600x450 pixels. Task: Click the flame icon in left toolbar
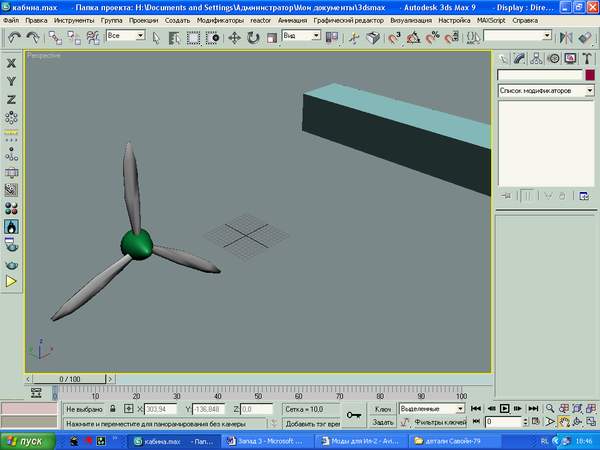11,227
